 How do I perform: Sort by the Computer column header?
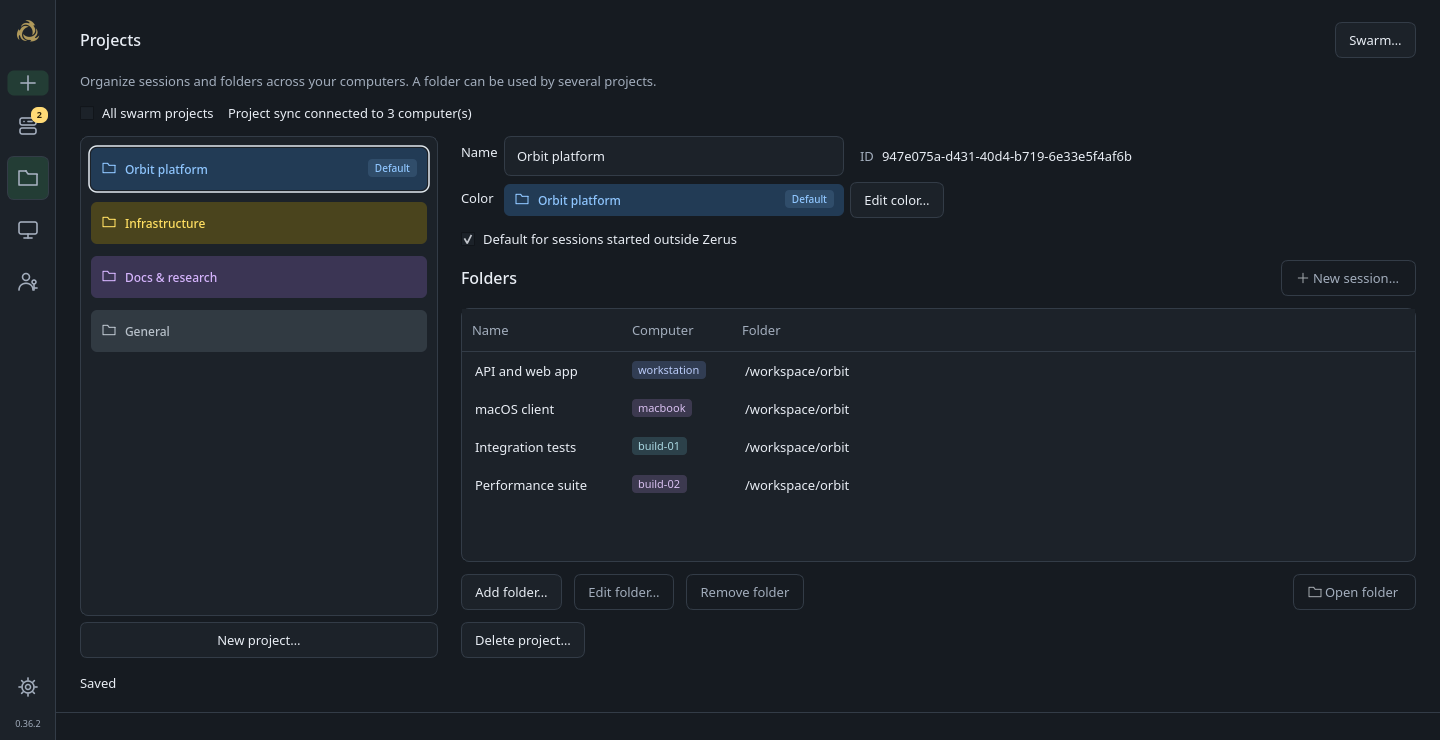(x=662, y=330)
